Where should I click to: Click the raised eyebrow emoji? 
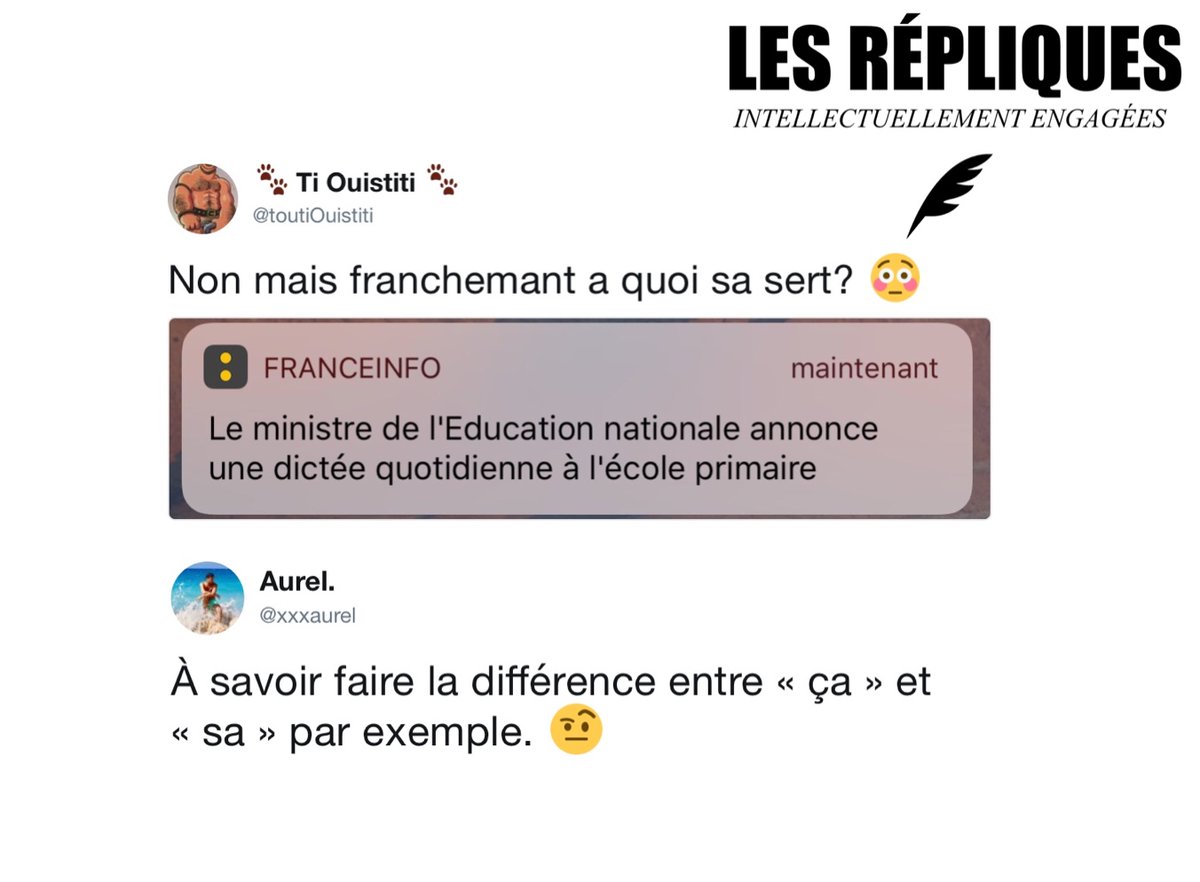tap(577, 732)
